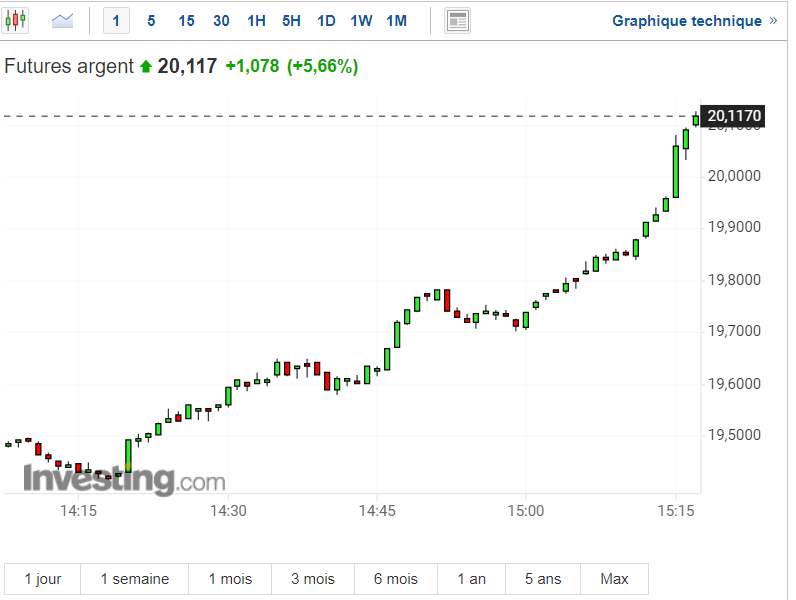Show the 1 an range
Image resolution: width=796 pixels, height=600 pixels.
coord(472,579)
